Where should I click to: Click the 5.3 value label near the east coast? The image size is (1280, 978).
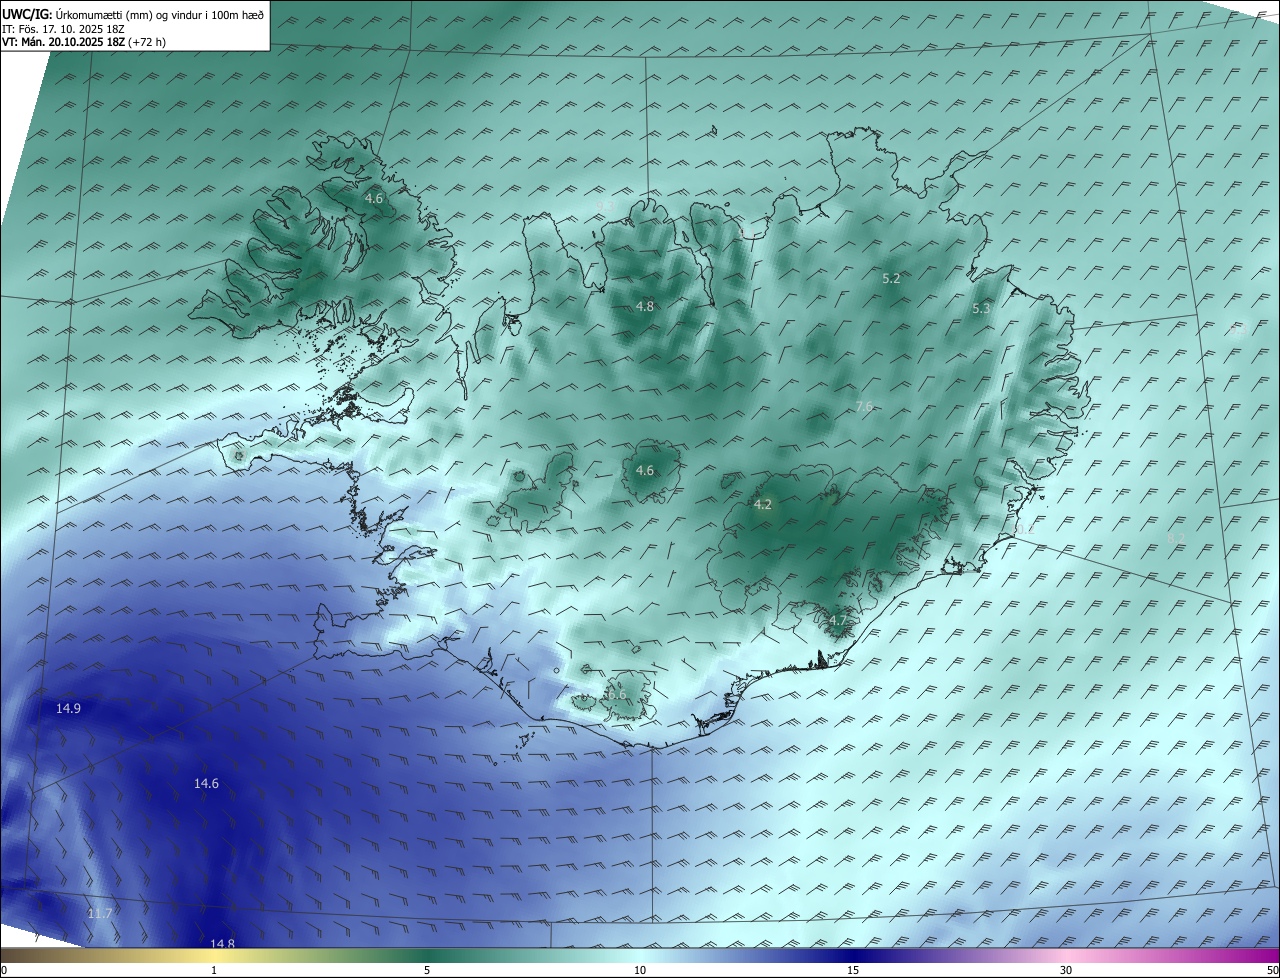tap(981, 309)
